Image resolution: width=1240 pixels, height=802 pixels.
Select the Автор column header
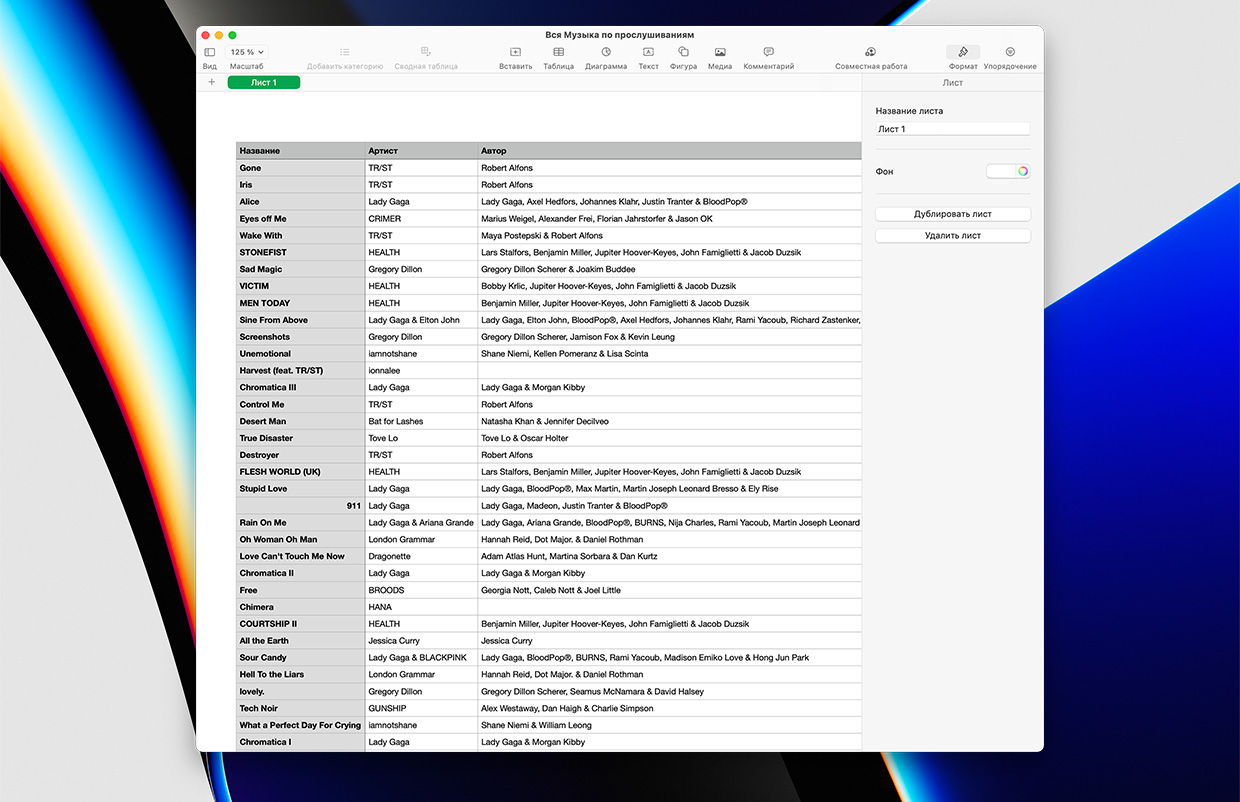pyautogui.click(x=669, y=151)
